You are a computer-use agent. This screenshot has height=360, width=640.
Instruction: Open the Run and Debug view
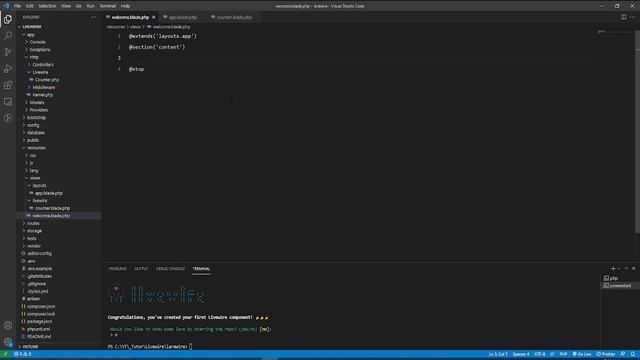click(8, 69)
